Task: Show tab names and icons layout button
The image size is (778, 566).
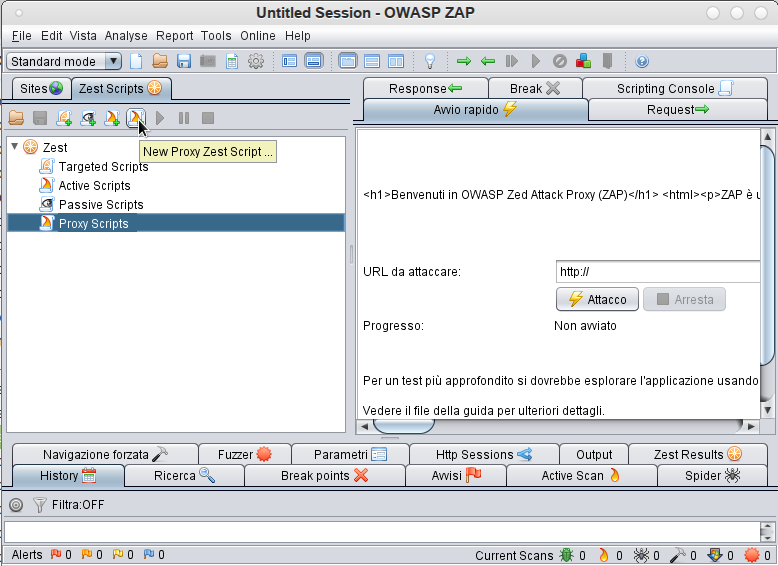Action: [289, 62]
